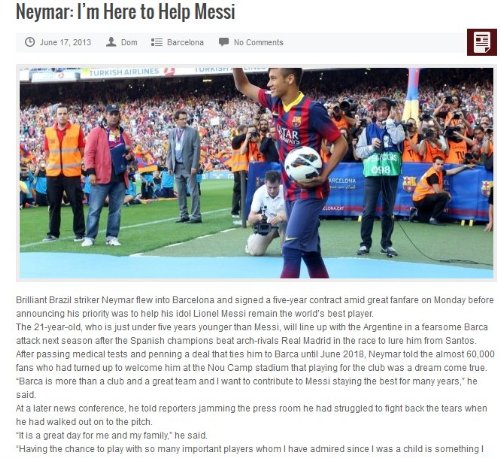Open the article title Neymar: I'm Here to Help Messi
Viewport: 500px width, 458px height.
[x=125, y=11]
